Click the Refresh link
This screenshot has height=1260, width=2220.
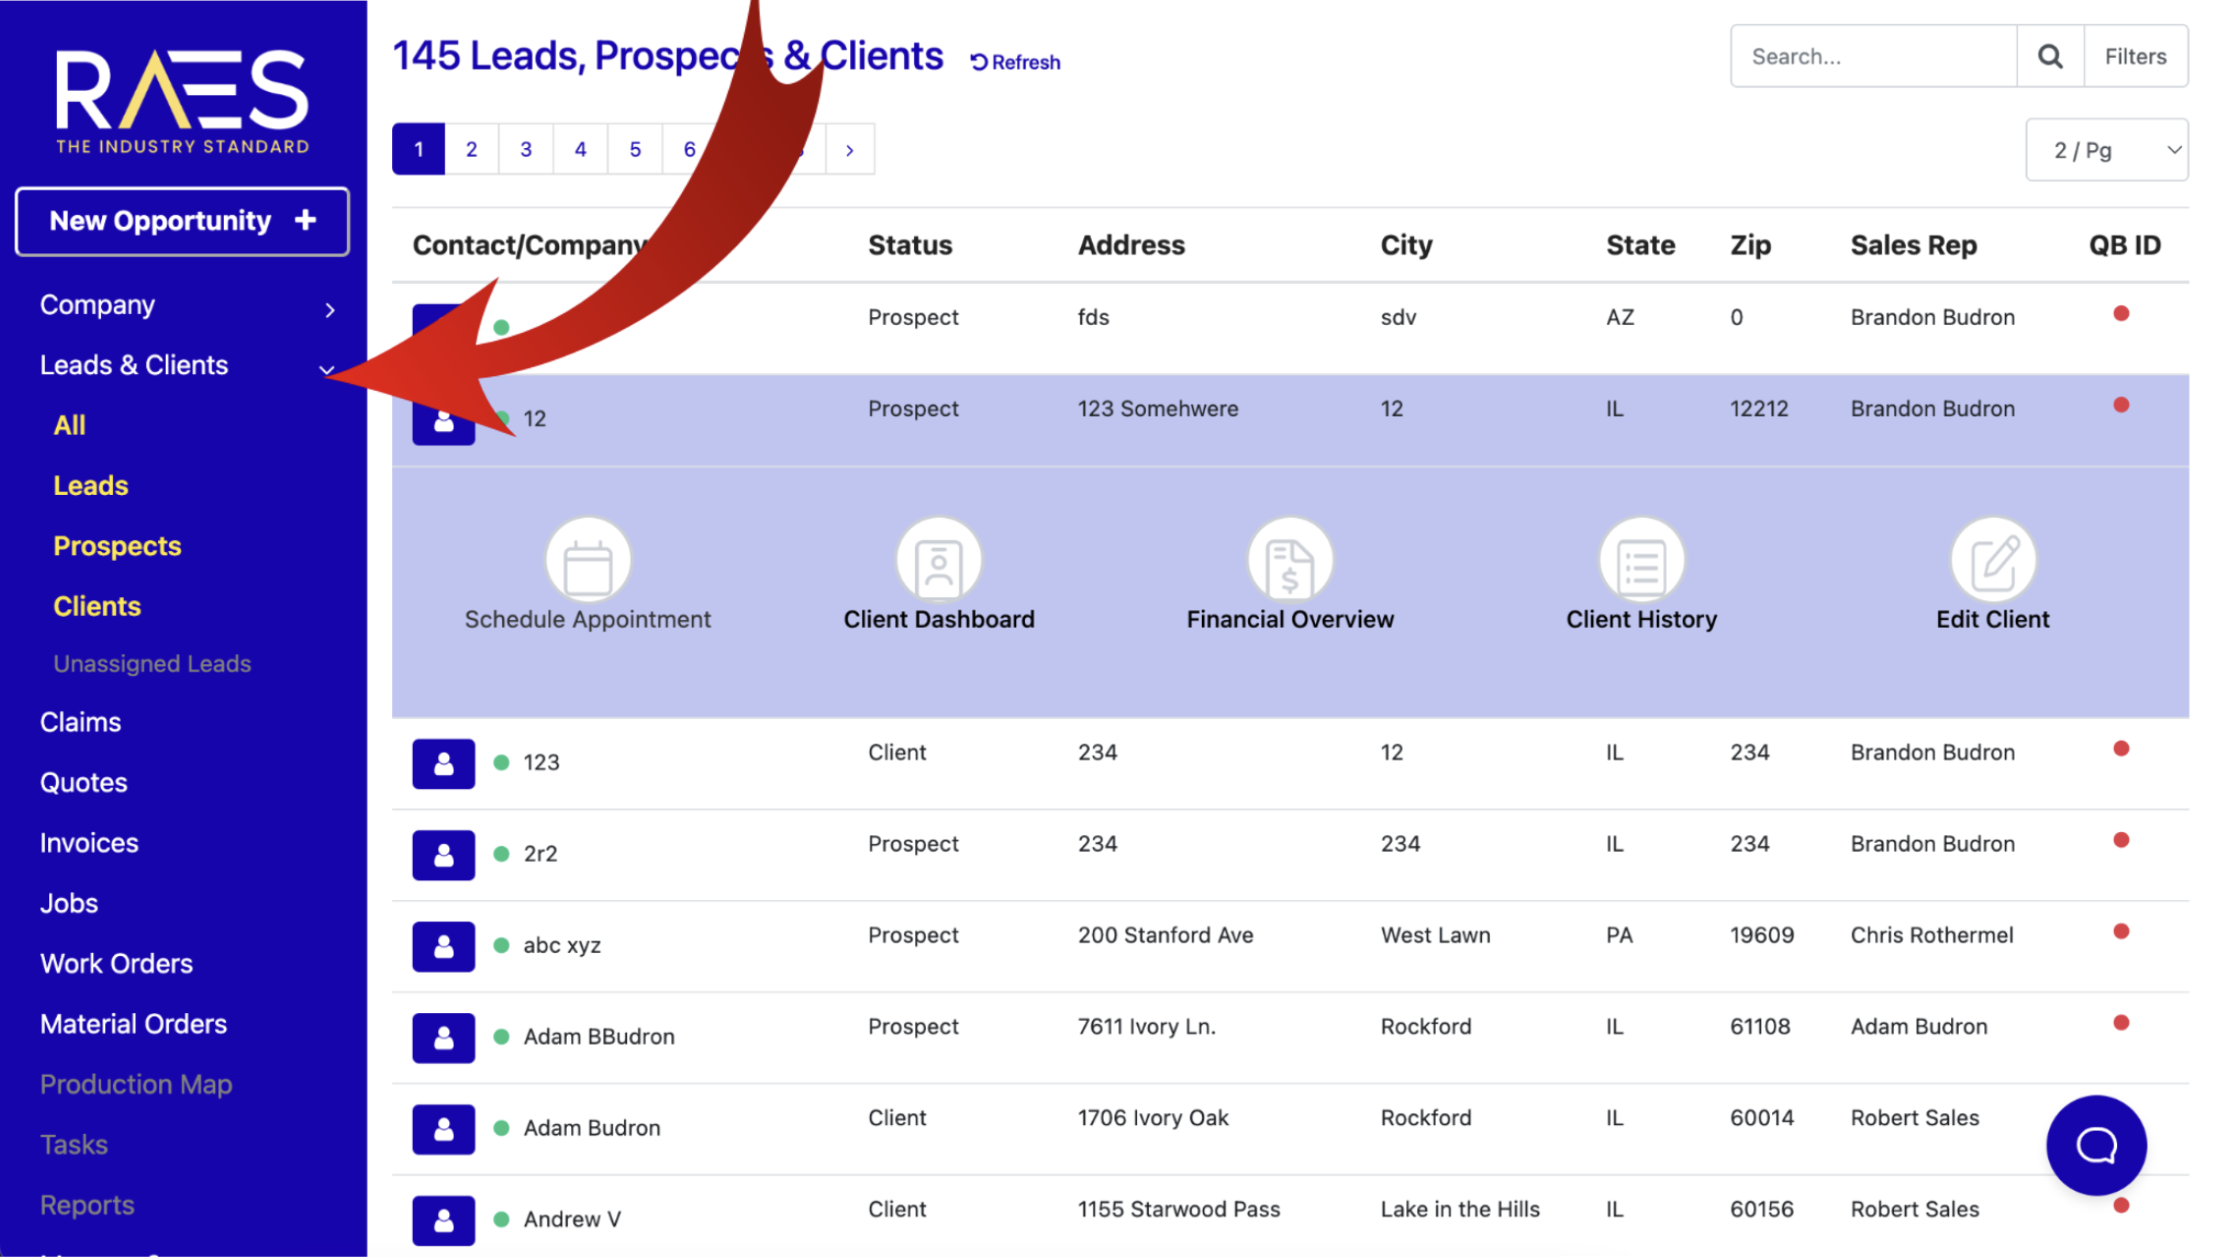[x=1015, y=62]
